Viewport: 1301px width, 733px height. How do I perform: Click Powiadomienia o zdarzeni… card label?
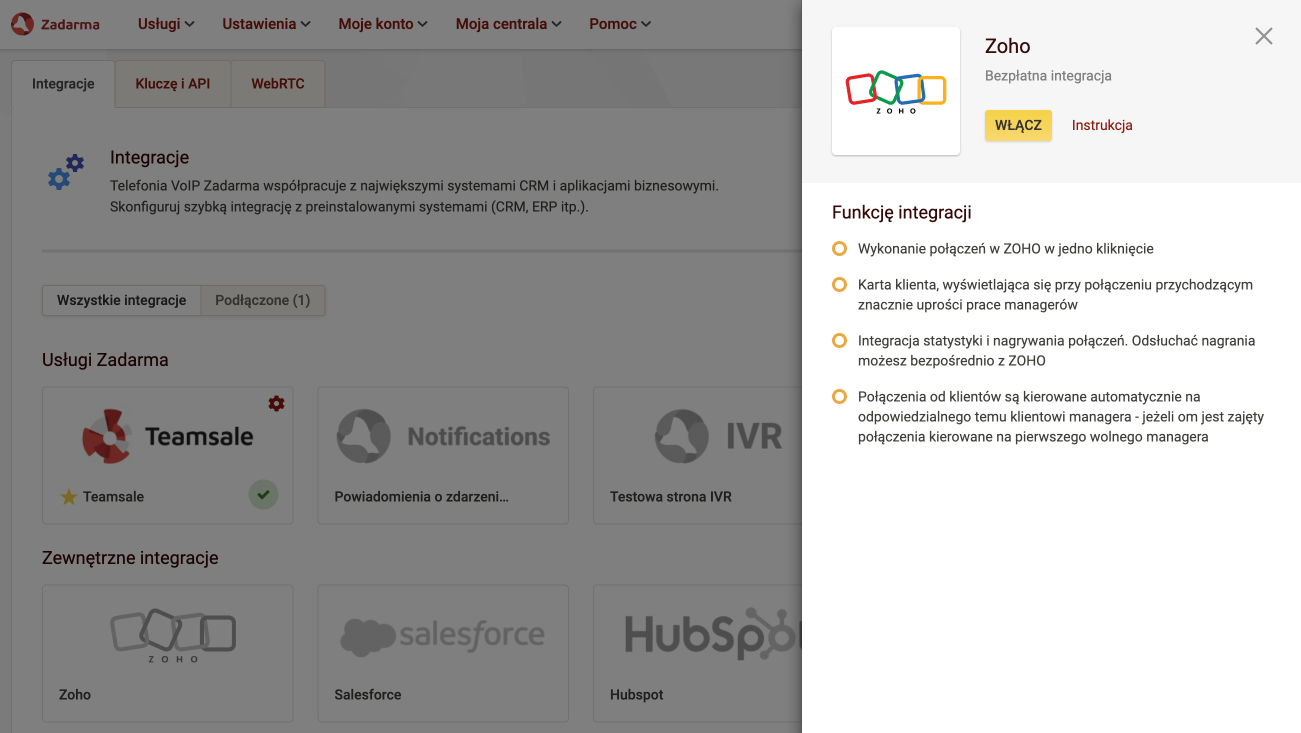[421, 496]
